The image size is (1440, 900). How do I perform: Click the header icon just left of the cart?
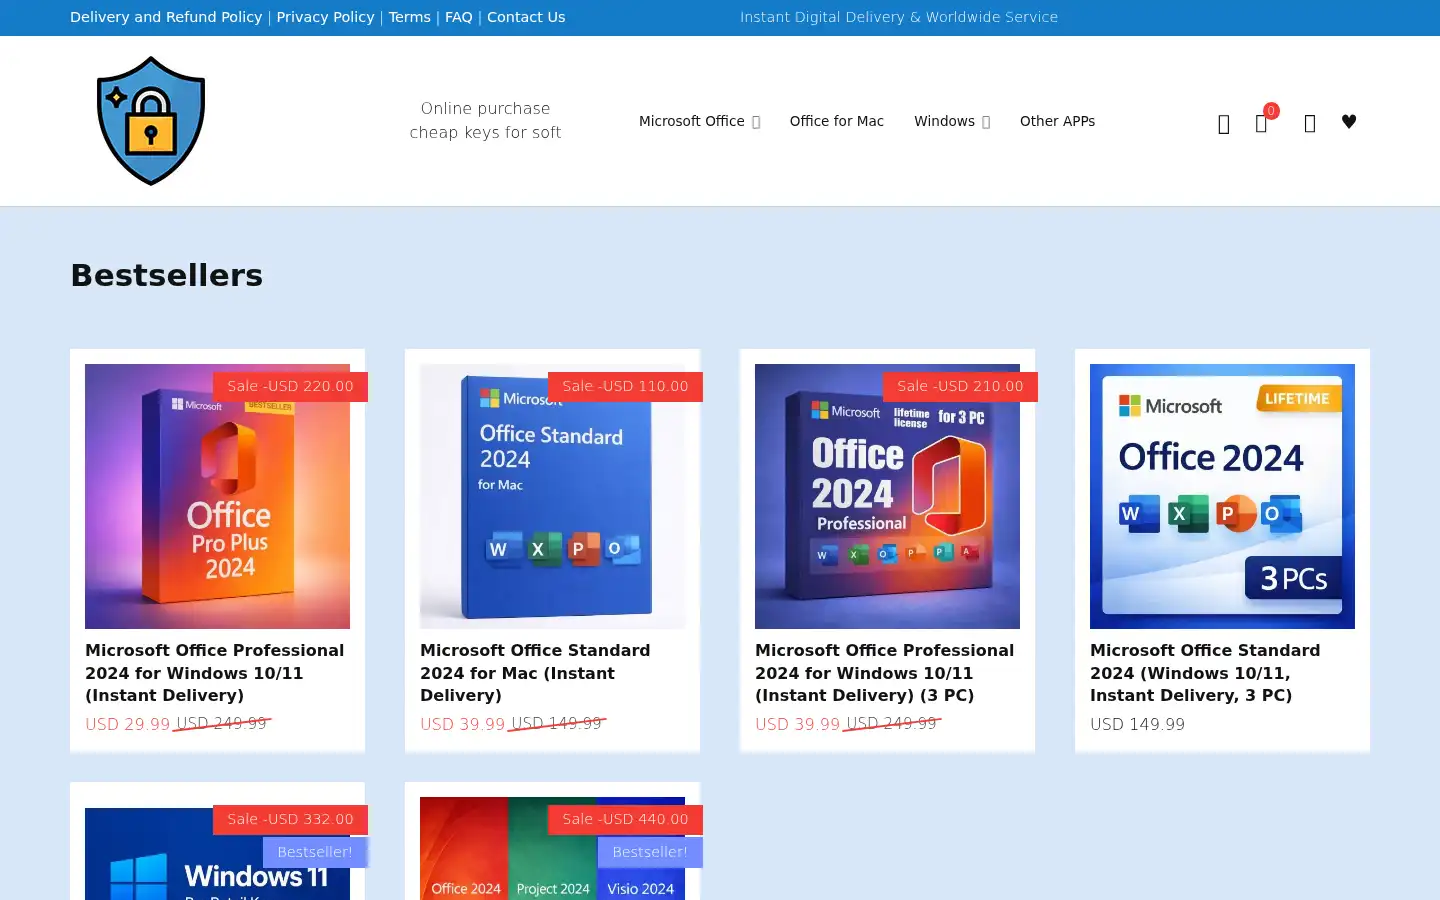[1224, 123]
